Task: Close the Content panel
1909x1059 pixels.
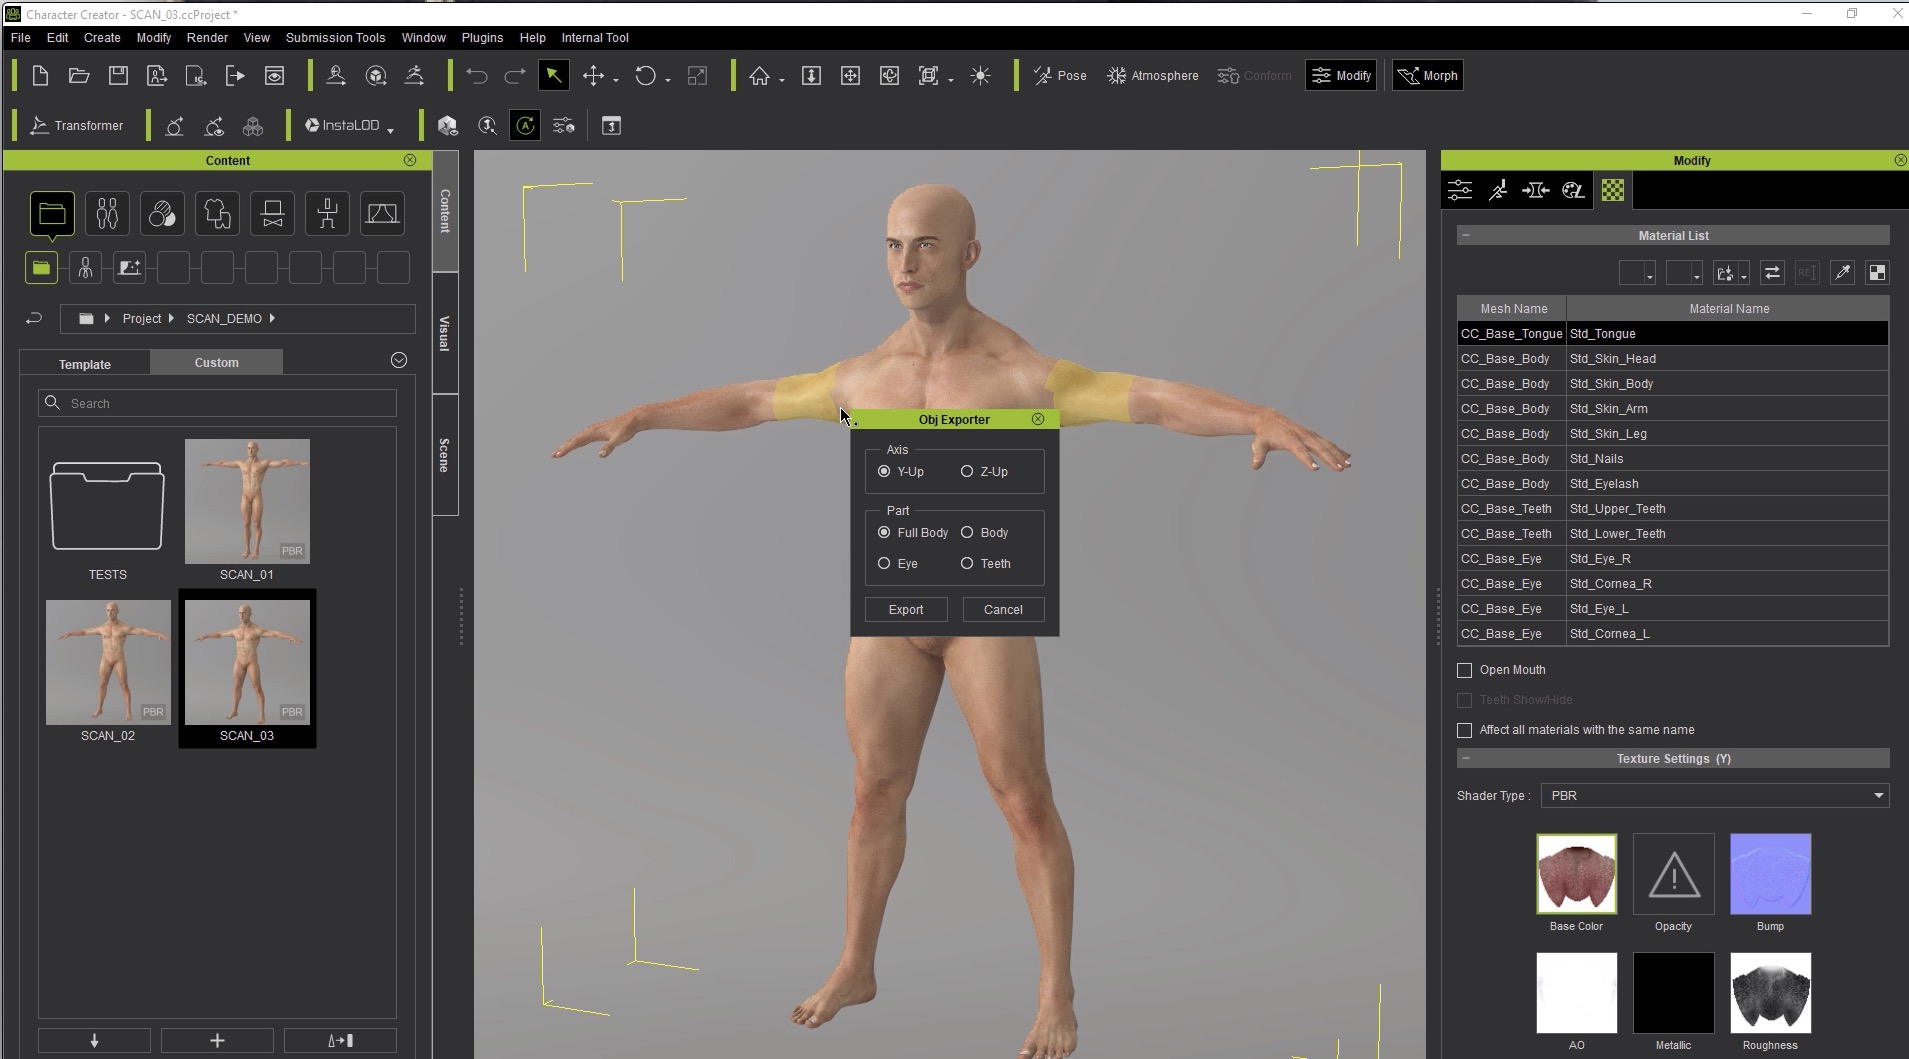Action: (x=410, y=160)
